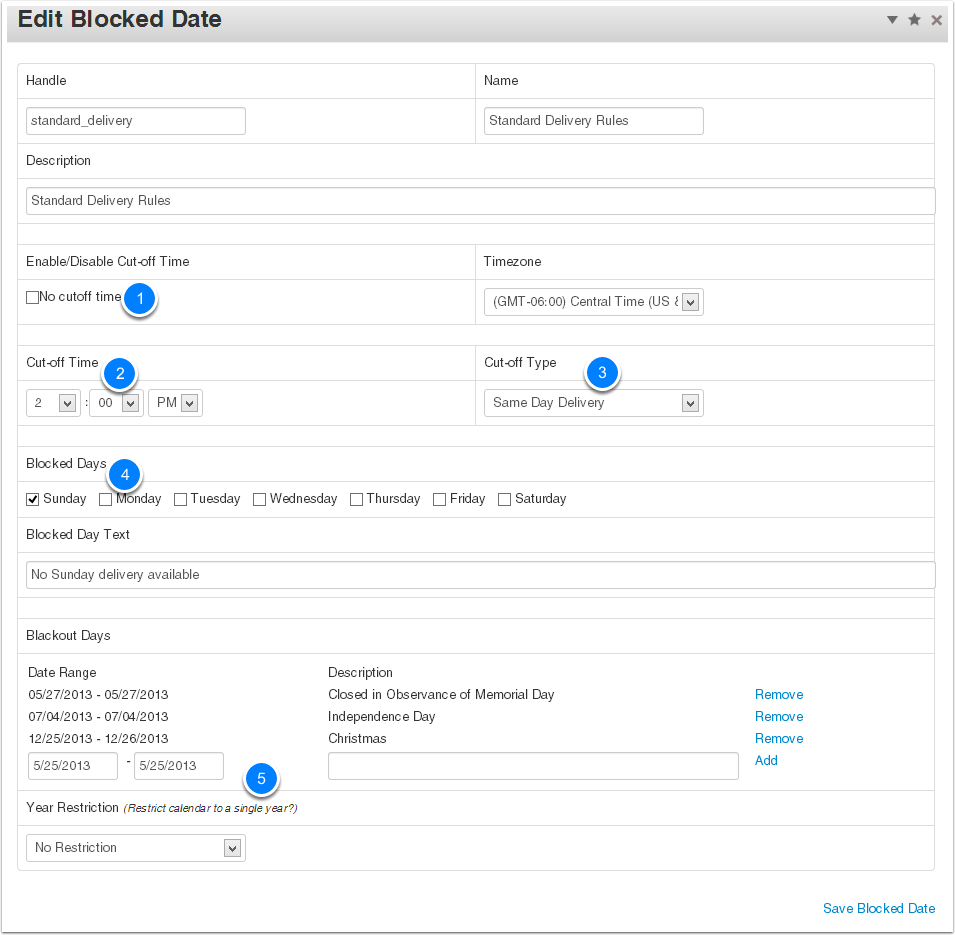Tick the Saturday blocked day checkbox
This screenshot has height=935, width=955.
pos(505,499)
